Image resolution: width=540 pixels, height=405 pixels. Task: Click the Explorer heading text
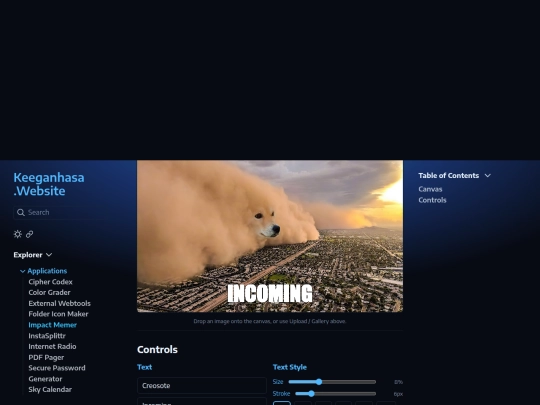click(x=28, y=255)
